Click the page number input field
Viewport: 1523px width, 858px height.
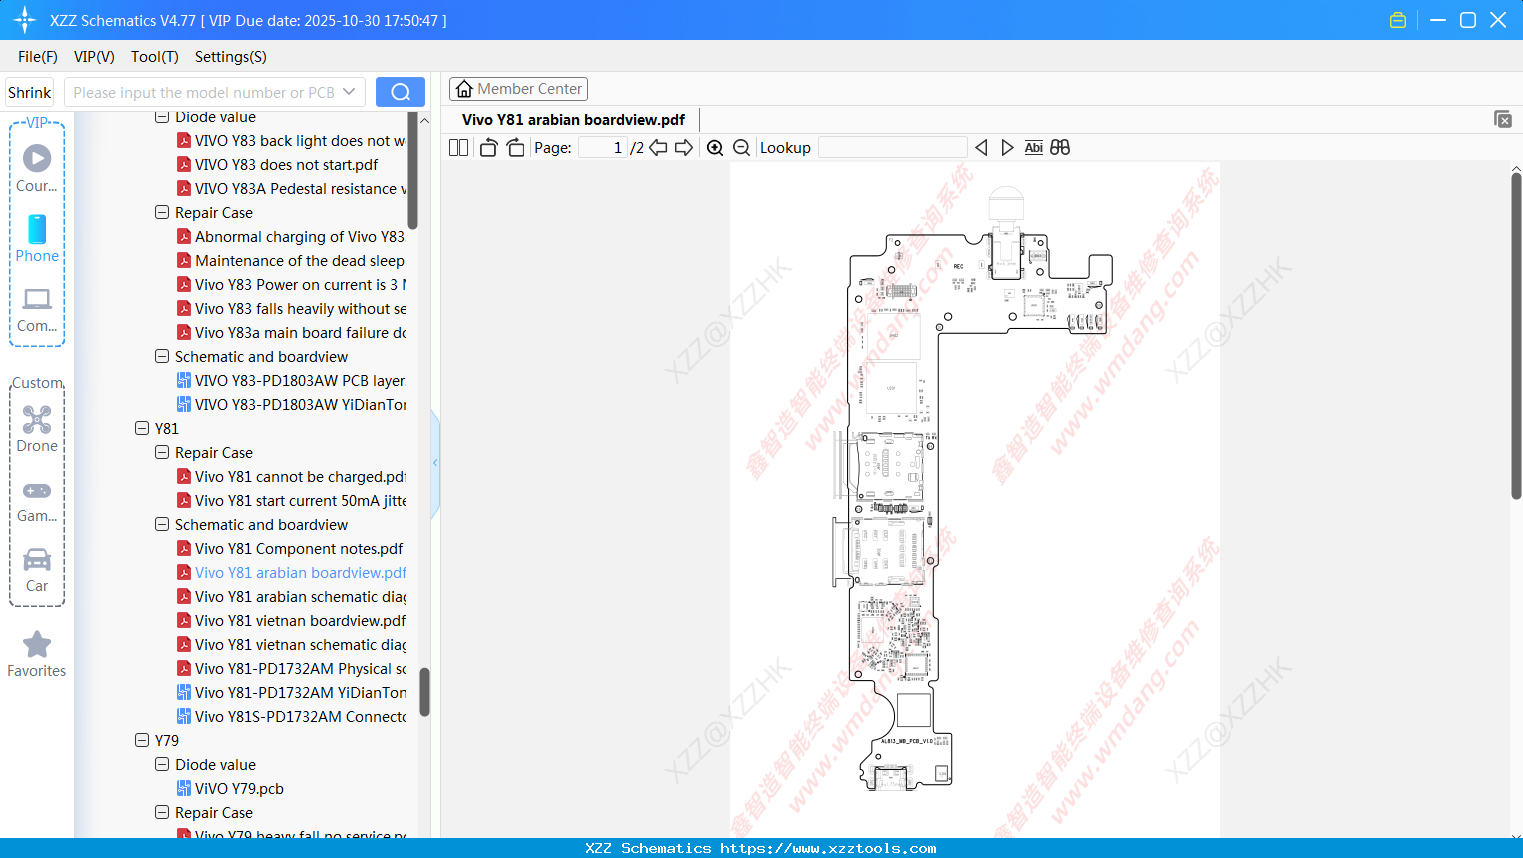point(603,148)
